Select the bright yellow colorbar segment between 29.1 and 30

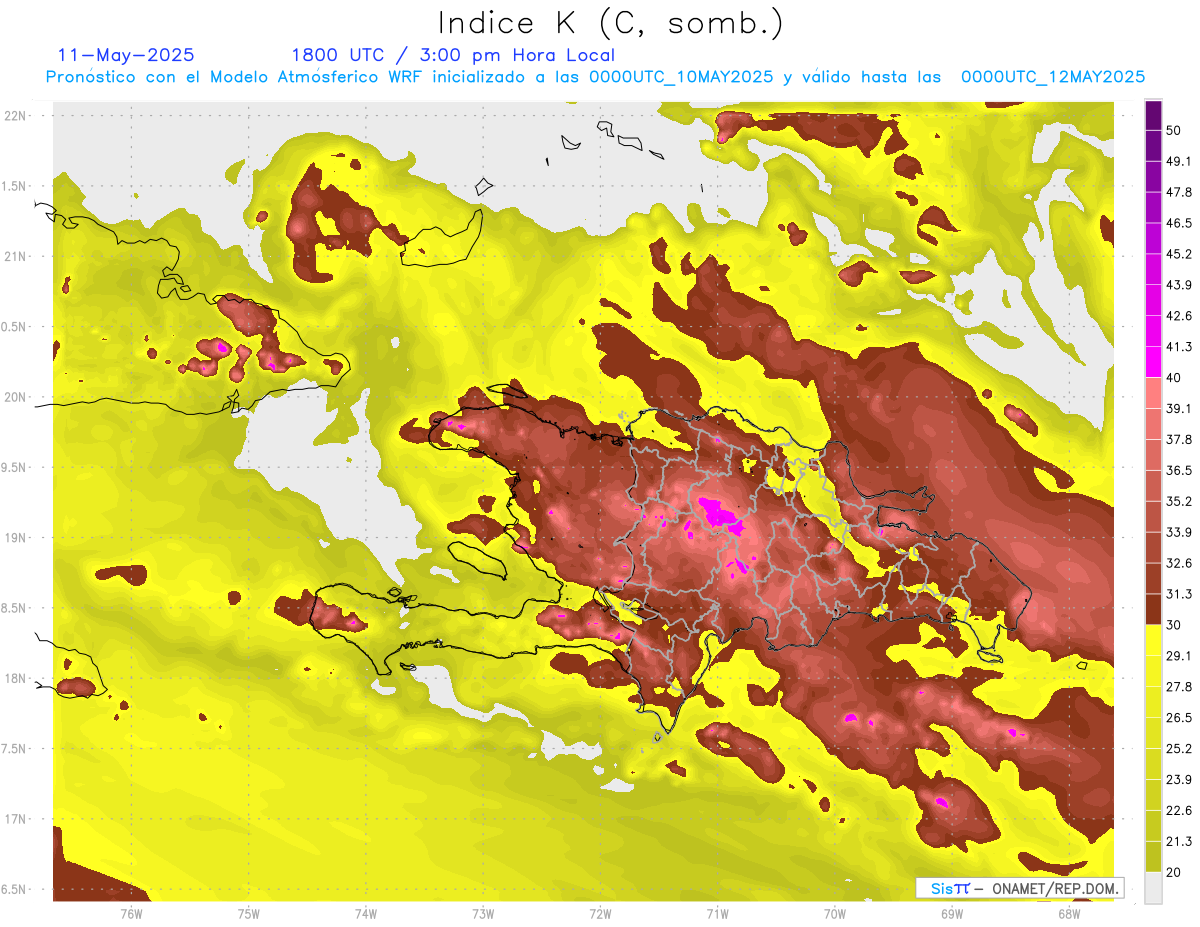pos(1153,640)
